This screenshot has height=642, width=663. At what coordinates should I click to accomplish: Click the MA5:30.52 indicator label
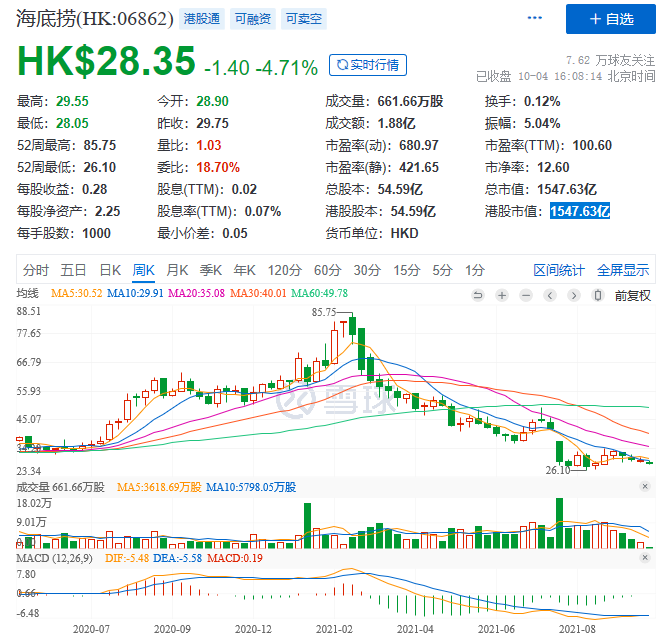(77, 293)
